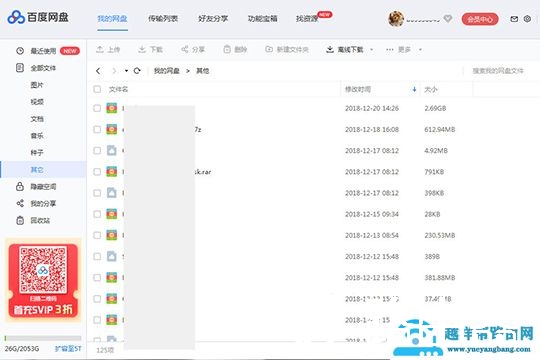Focus the 搜索我的网盘文件 search field

coord(498,71)
